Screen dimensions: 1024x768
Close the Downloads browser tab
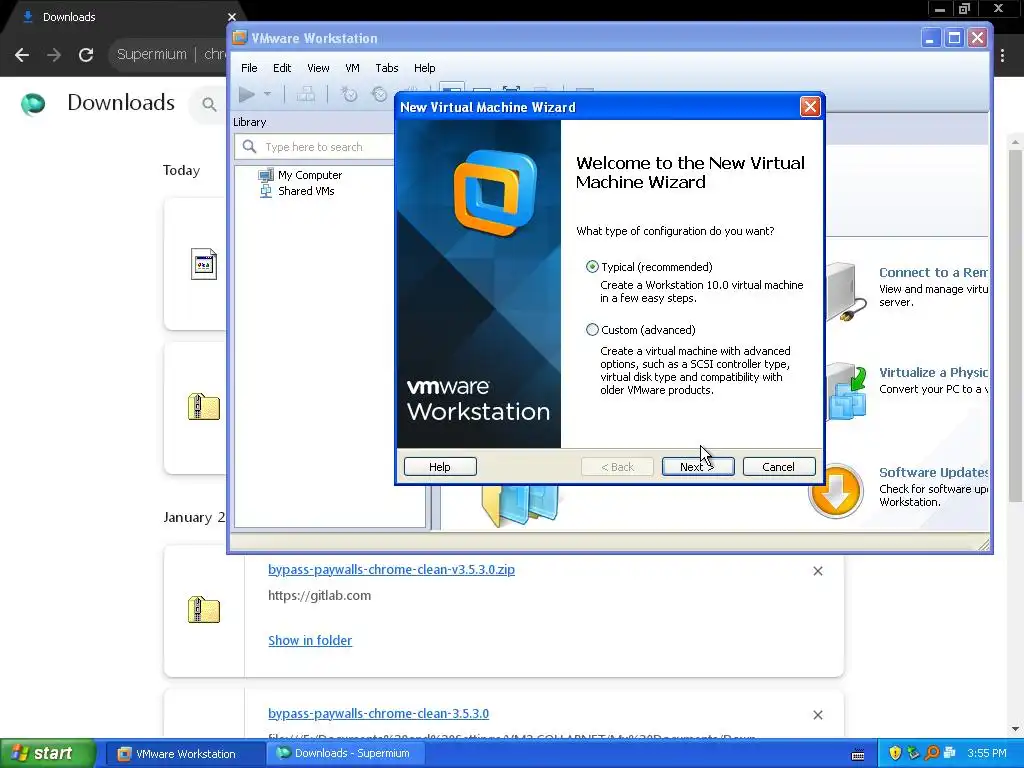pos(232,17)
